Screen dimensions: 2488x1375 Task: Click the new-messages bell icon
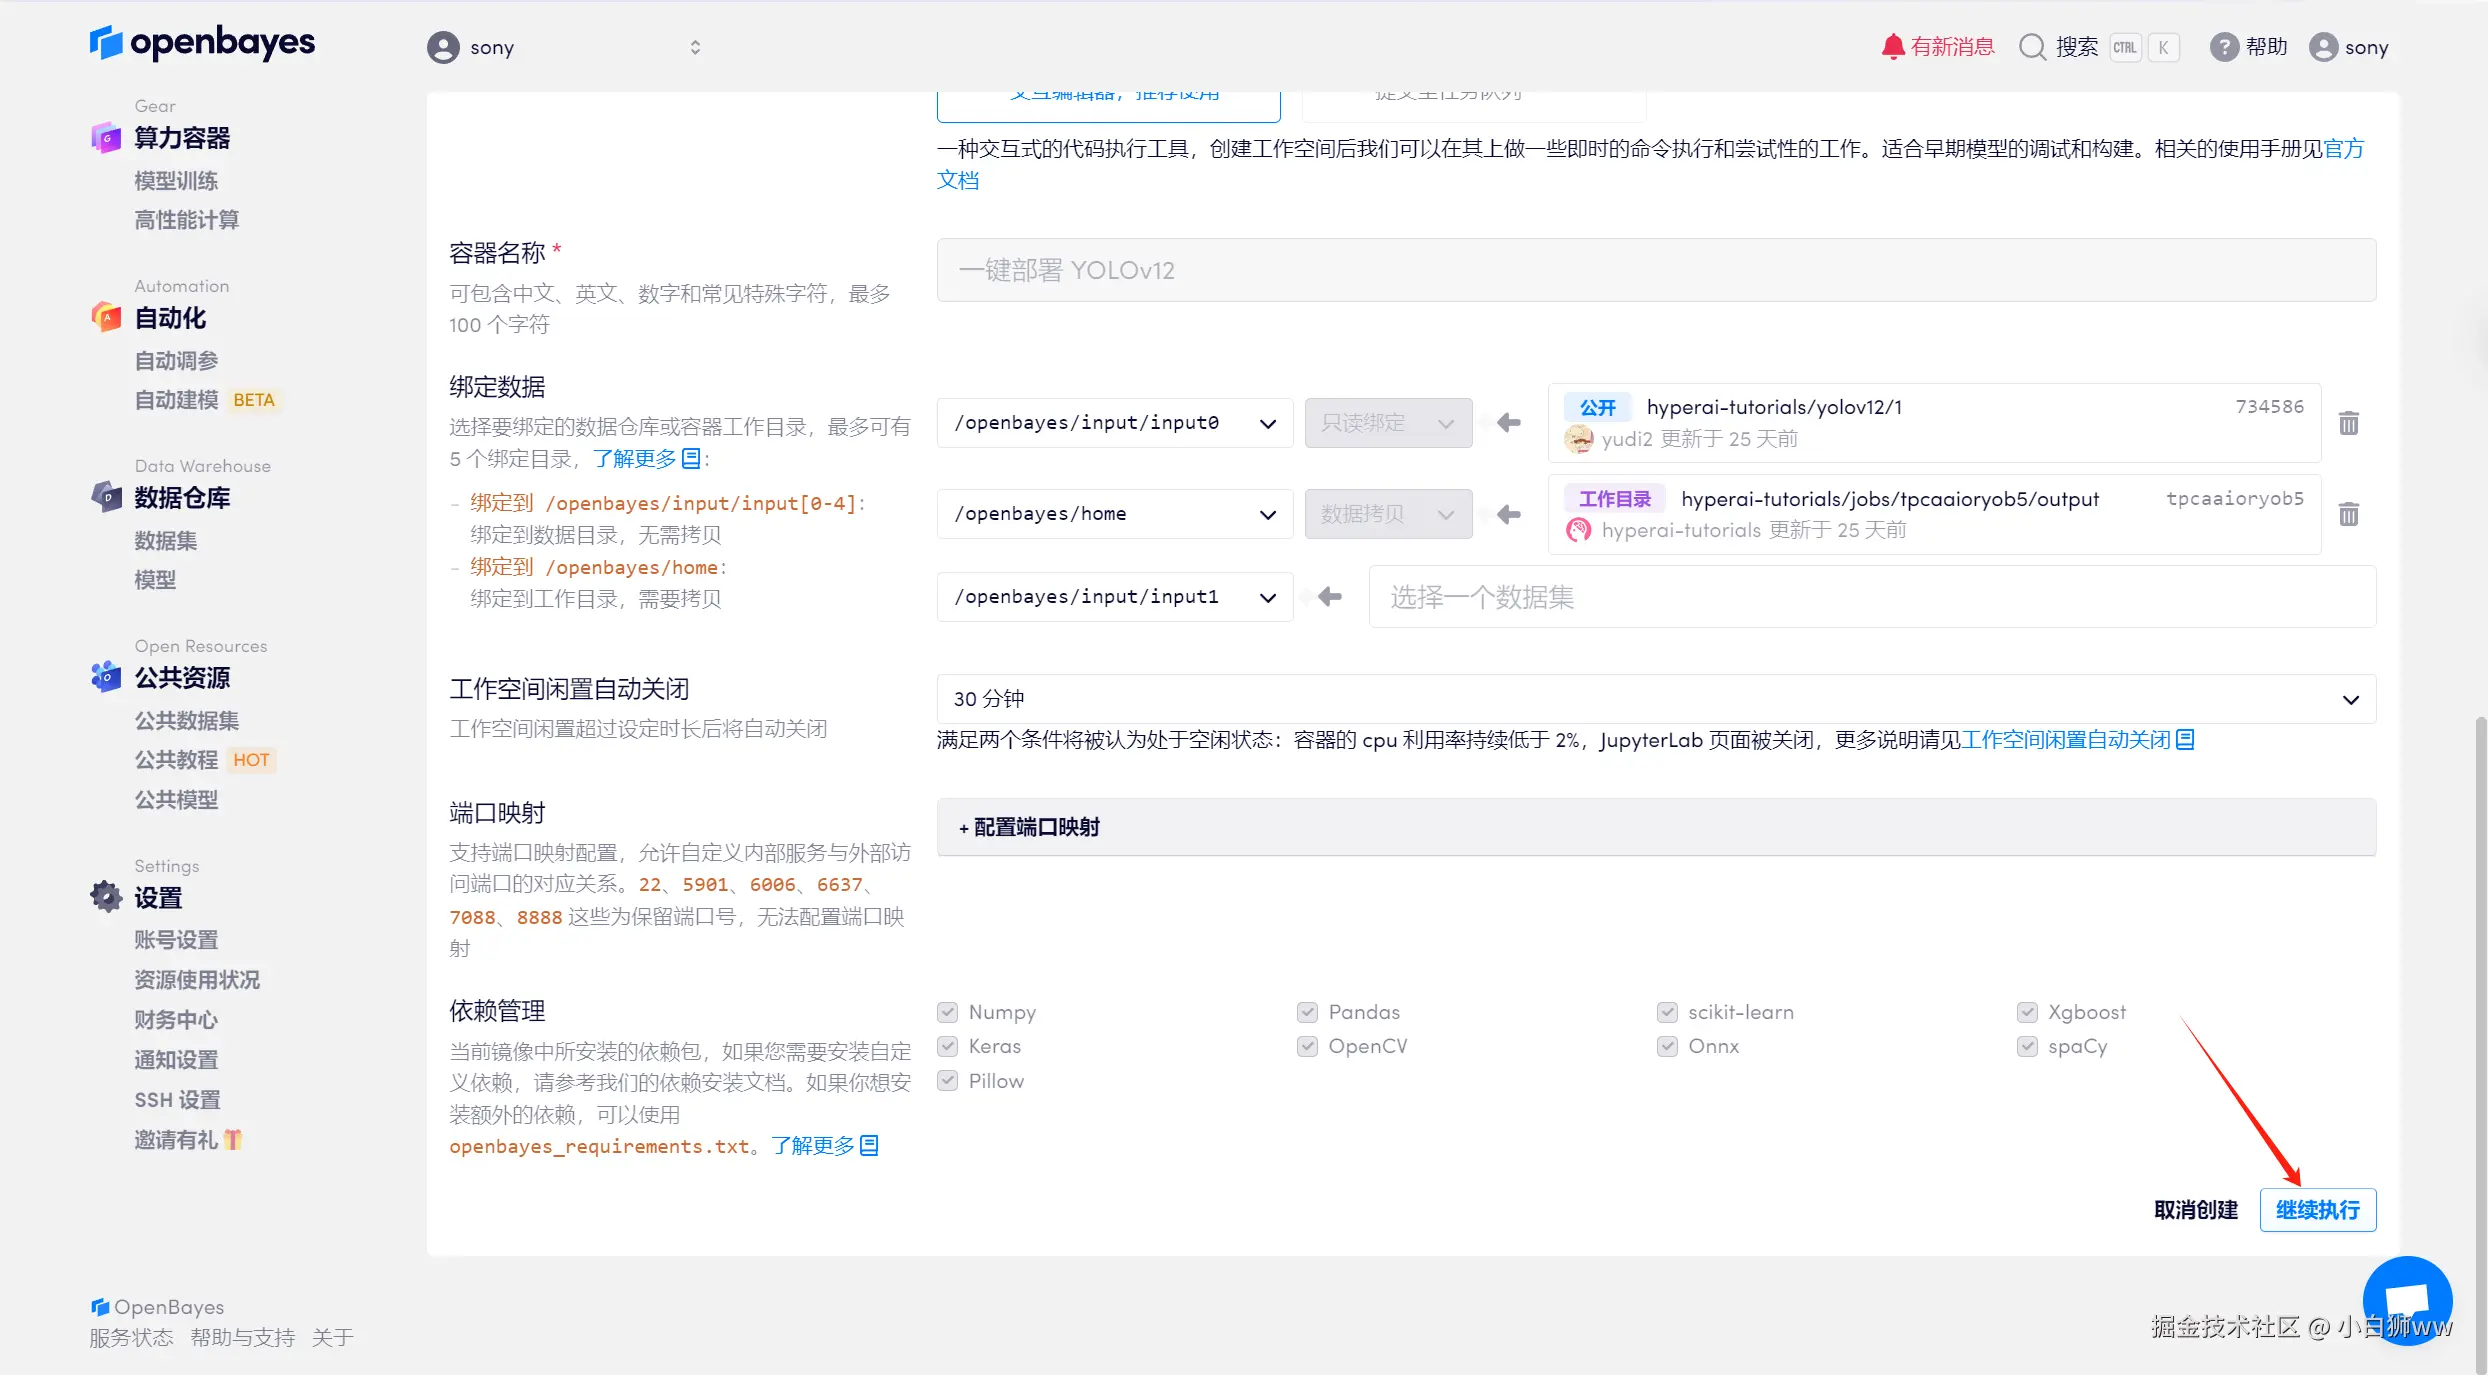(1892, 47)
